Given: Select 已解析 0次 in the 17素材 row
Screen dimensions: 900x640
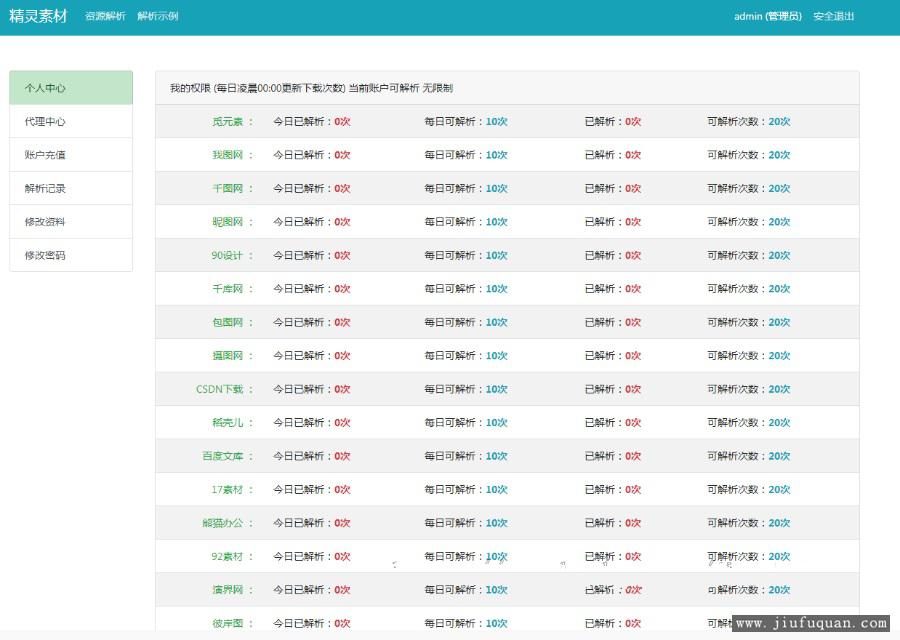Looking at the screenshot, I should pos(612,489).
